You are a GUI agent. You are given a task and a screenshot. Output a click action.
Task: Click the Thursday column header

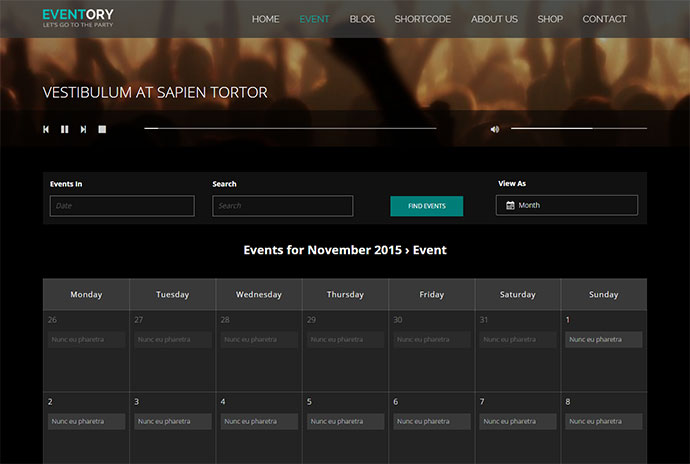(x=345, y=294)
